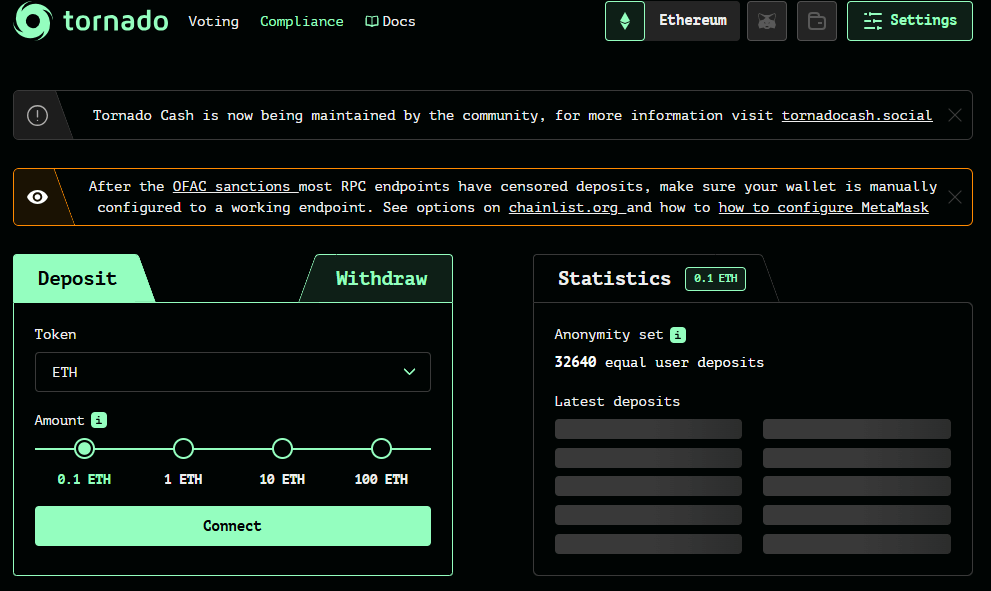
Task: Select the 0.1 ETH amount option
Action: click(85, 448)
